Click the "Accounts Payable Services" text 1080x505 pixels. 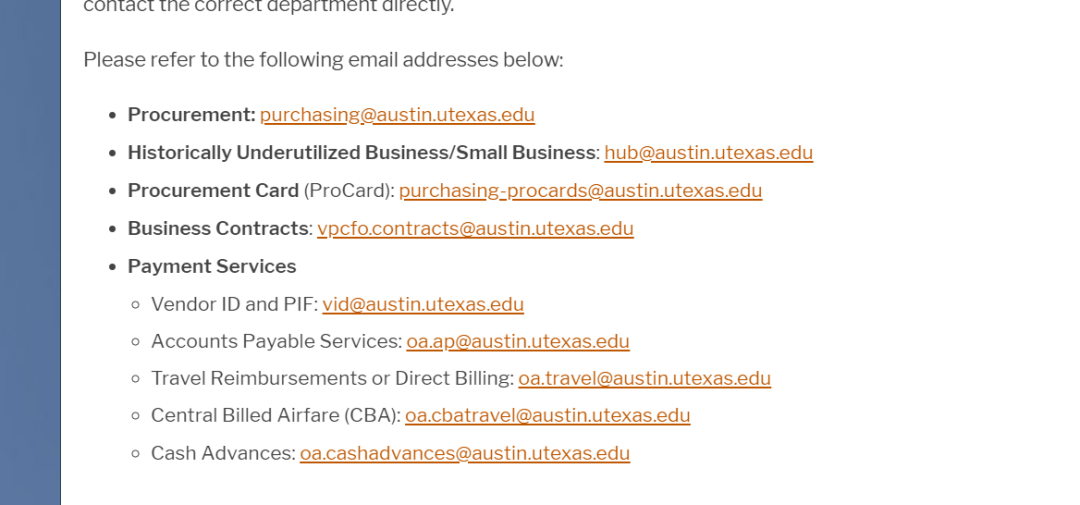275,342
